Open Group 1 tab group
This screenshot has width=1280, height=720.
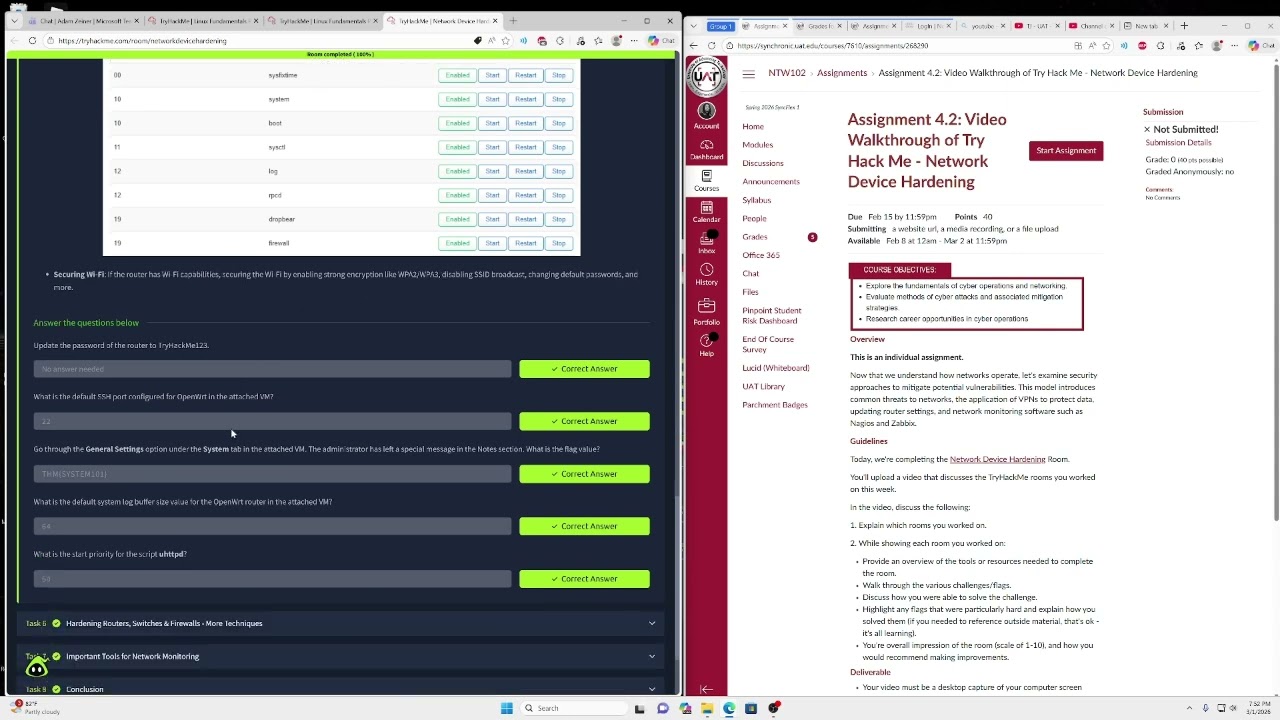pyautogui.click(x=720, y=26)
